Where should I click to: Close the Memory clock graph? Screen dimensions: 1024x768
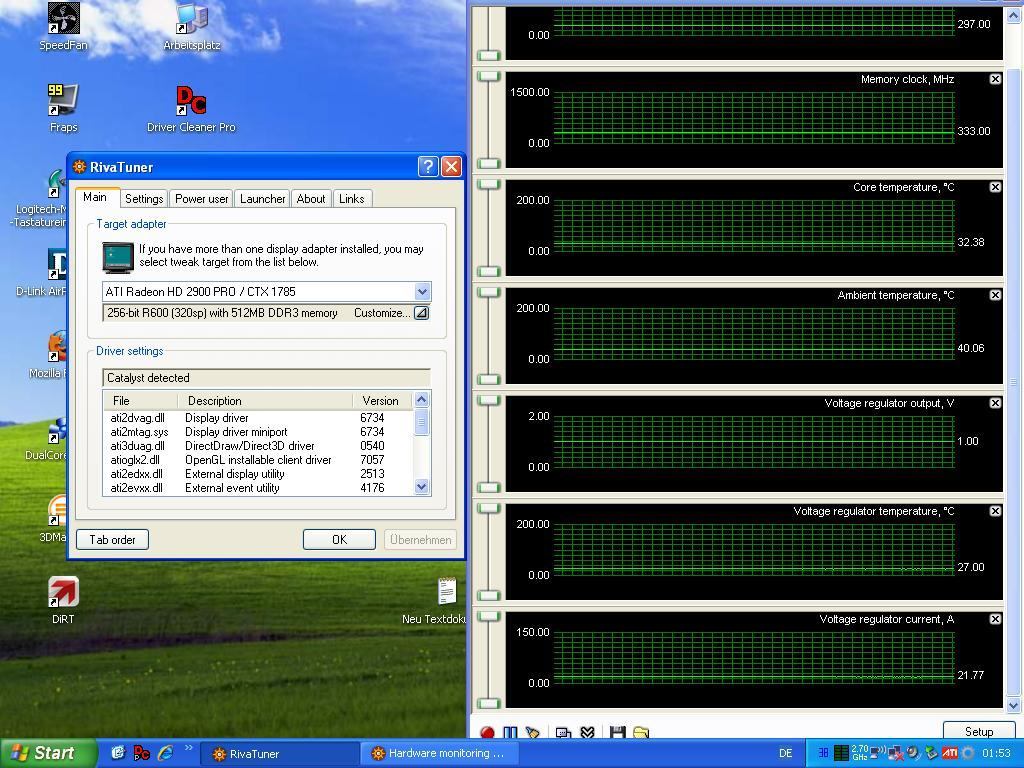pos(995,79)
